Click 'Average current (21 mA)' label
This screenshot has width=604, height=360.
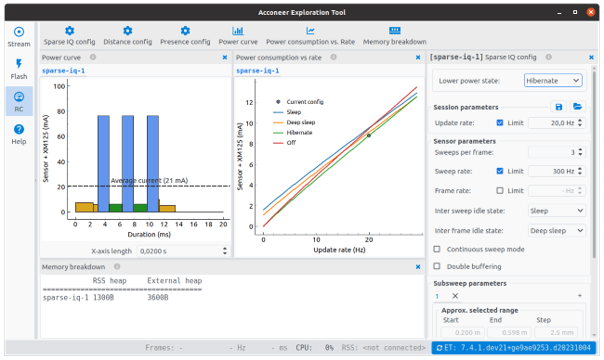pyautogui.click(x=149, y=181)
